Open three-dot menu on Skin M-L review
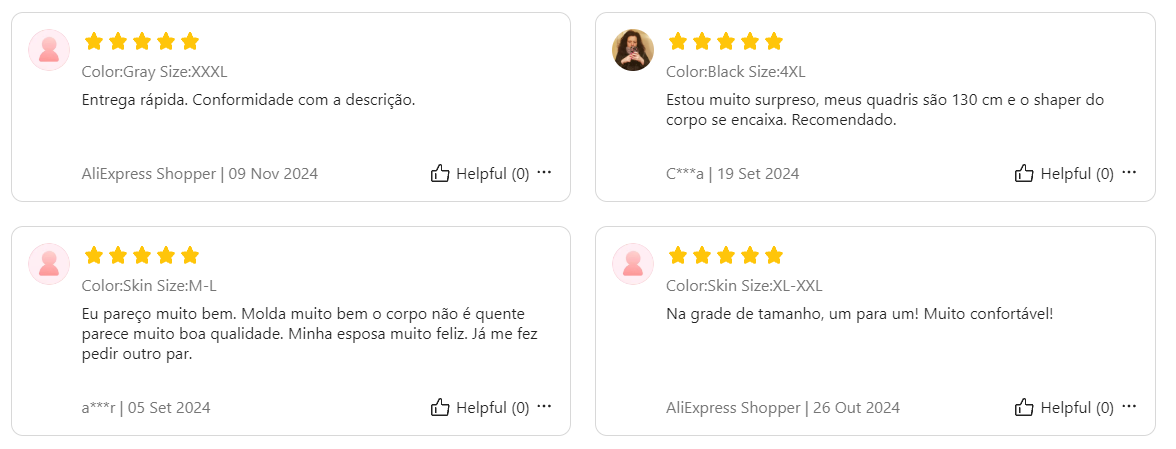Screen dimensions: 1176x449 click(x=544, y=407)
